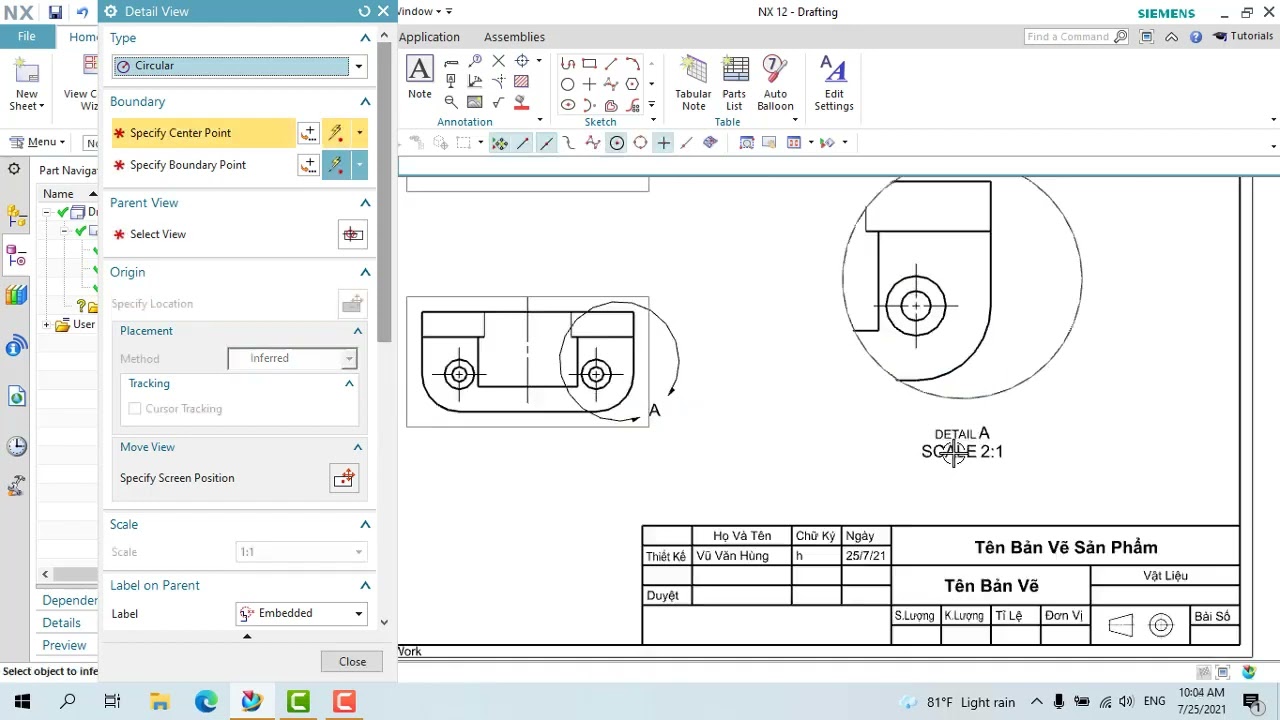Toggle the End Point snap option

pos(523,143)
